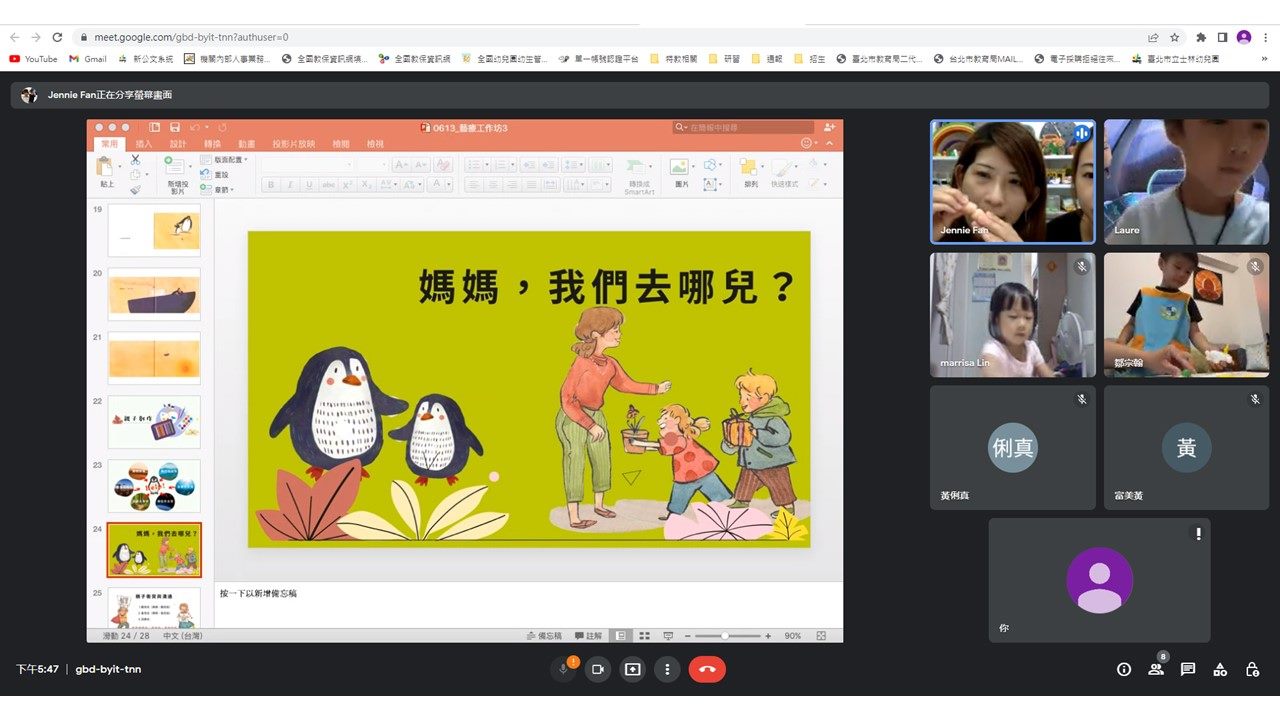
Task: Open the Gmail bookmark
Action: click(x=88, y=59)
